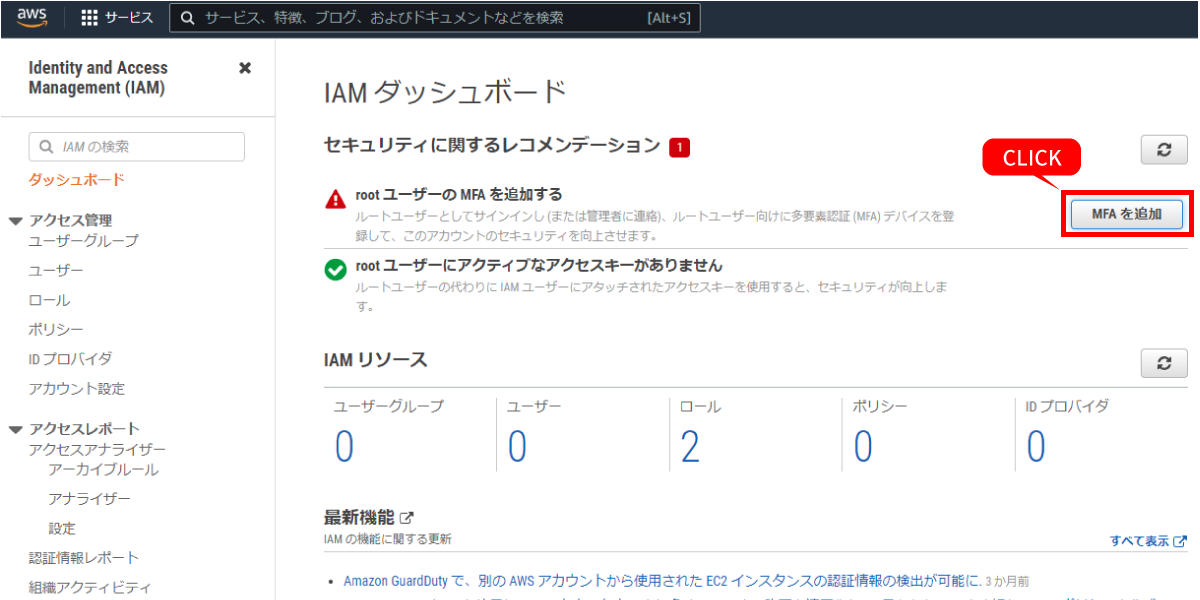Open 設定 under access analyzer
Screen dimensions: 1200x600
pos(62,528)
